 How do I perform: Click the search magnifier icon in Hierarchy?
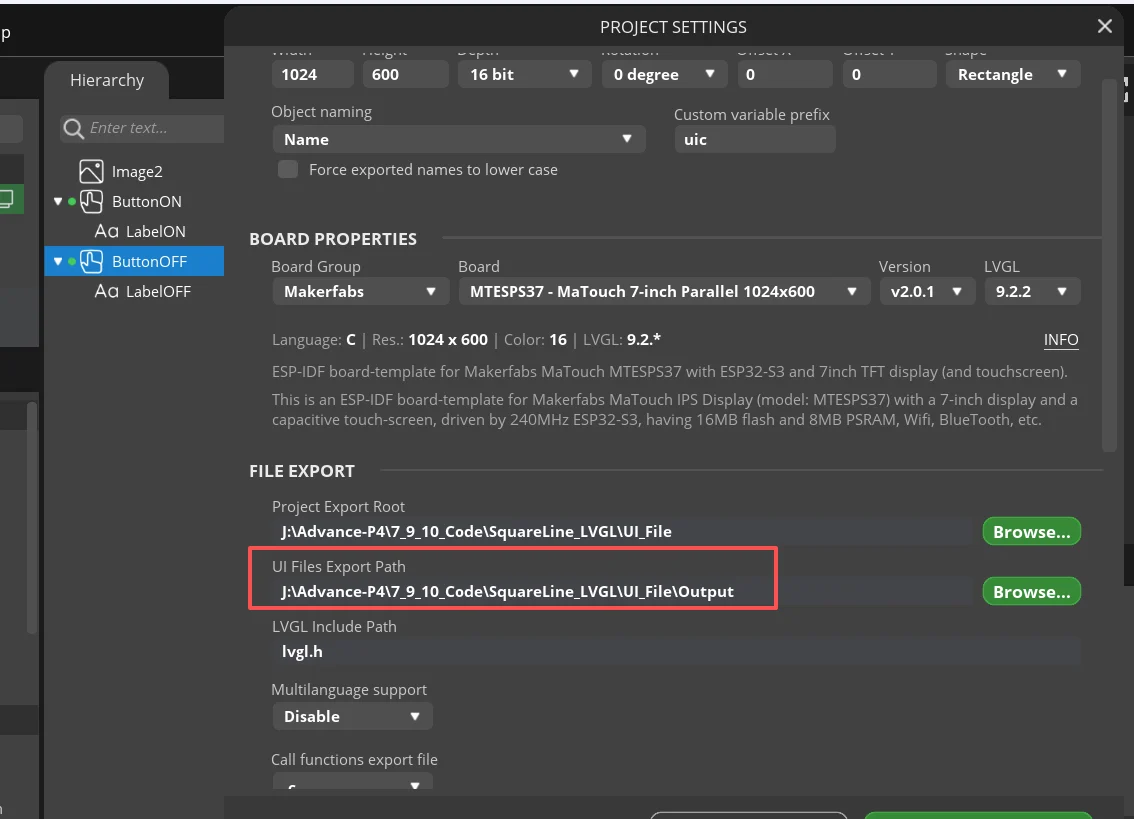(x=73, y=128)
